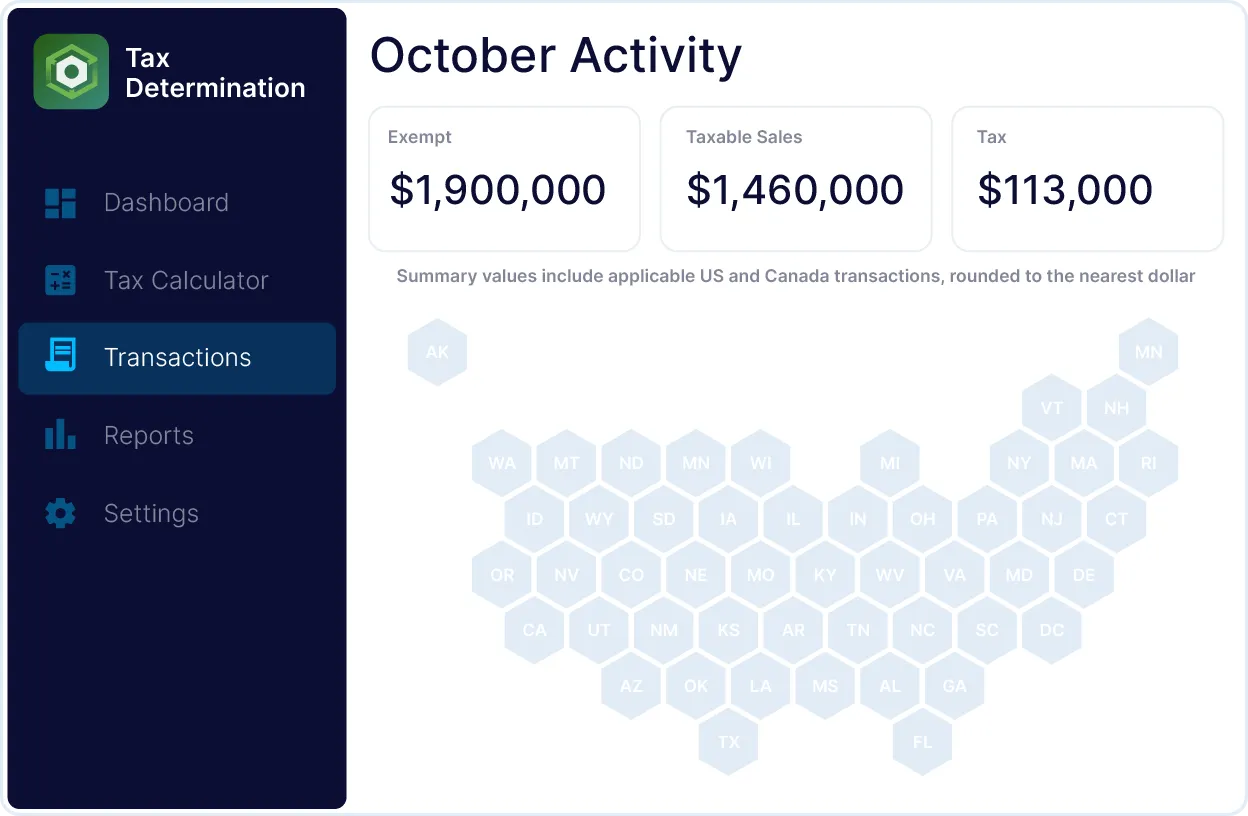
Task: Select the Reports menu label
Action: tap(149, 435)
